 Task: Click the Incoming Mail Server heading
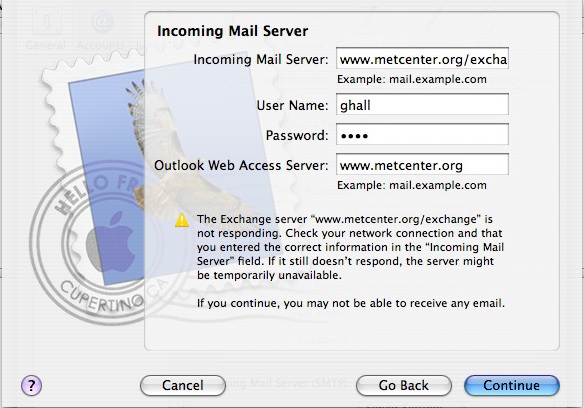232,31
